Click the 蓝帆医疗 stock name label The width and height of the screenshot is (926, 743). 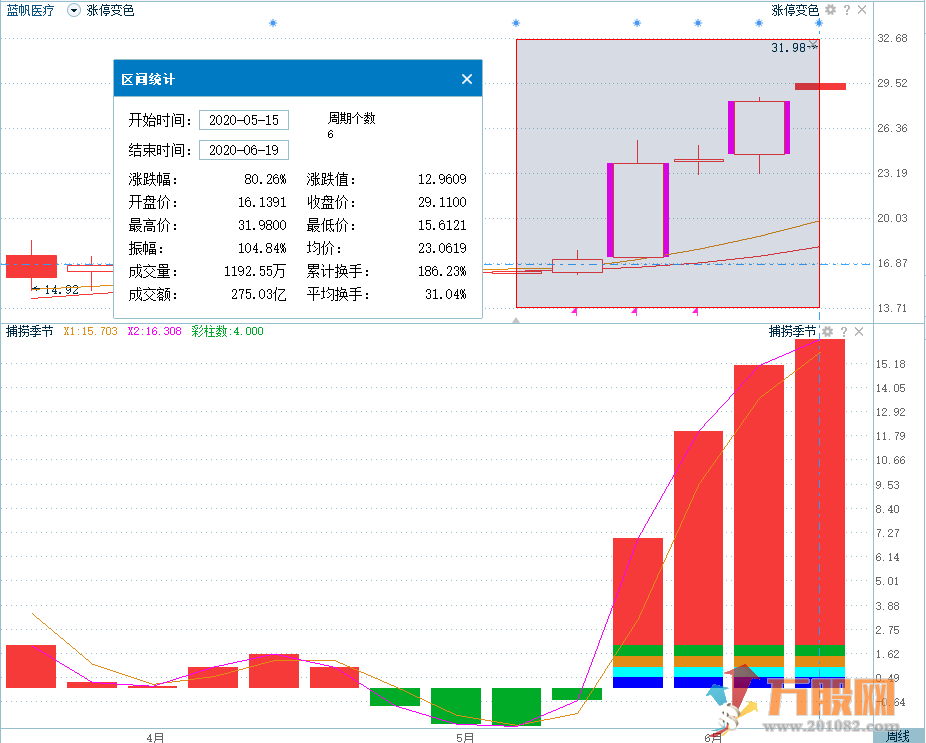(x=30, y=10)
